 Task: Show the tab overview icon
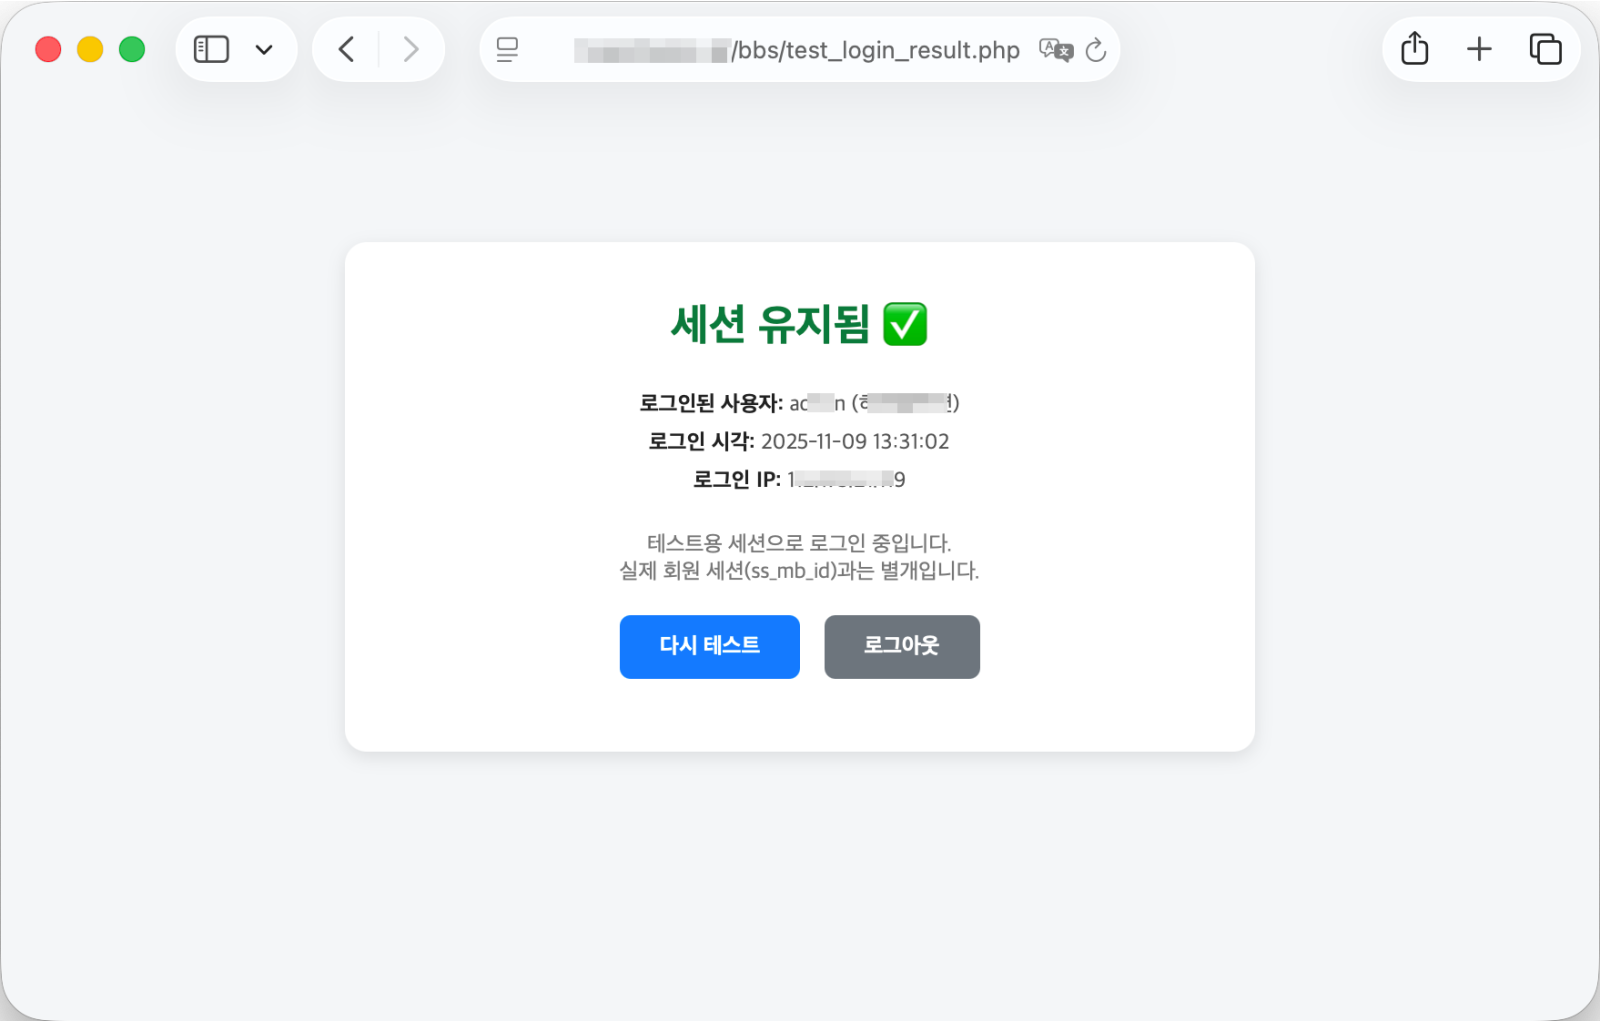[x=1545, y=48]
